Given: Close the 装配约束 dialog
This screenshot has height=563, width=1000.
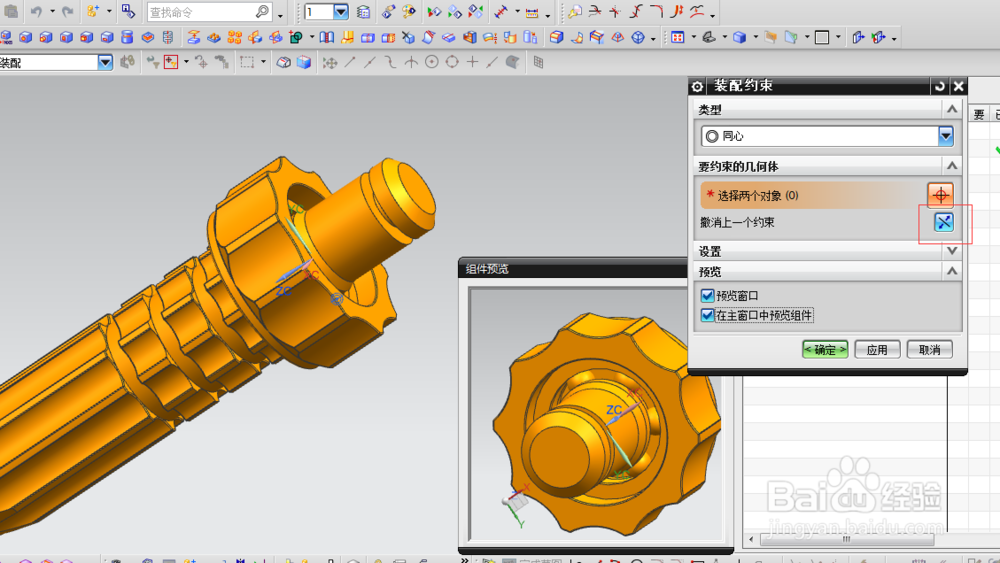Looking at the screenshot, I should pos(958,86).
